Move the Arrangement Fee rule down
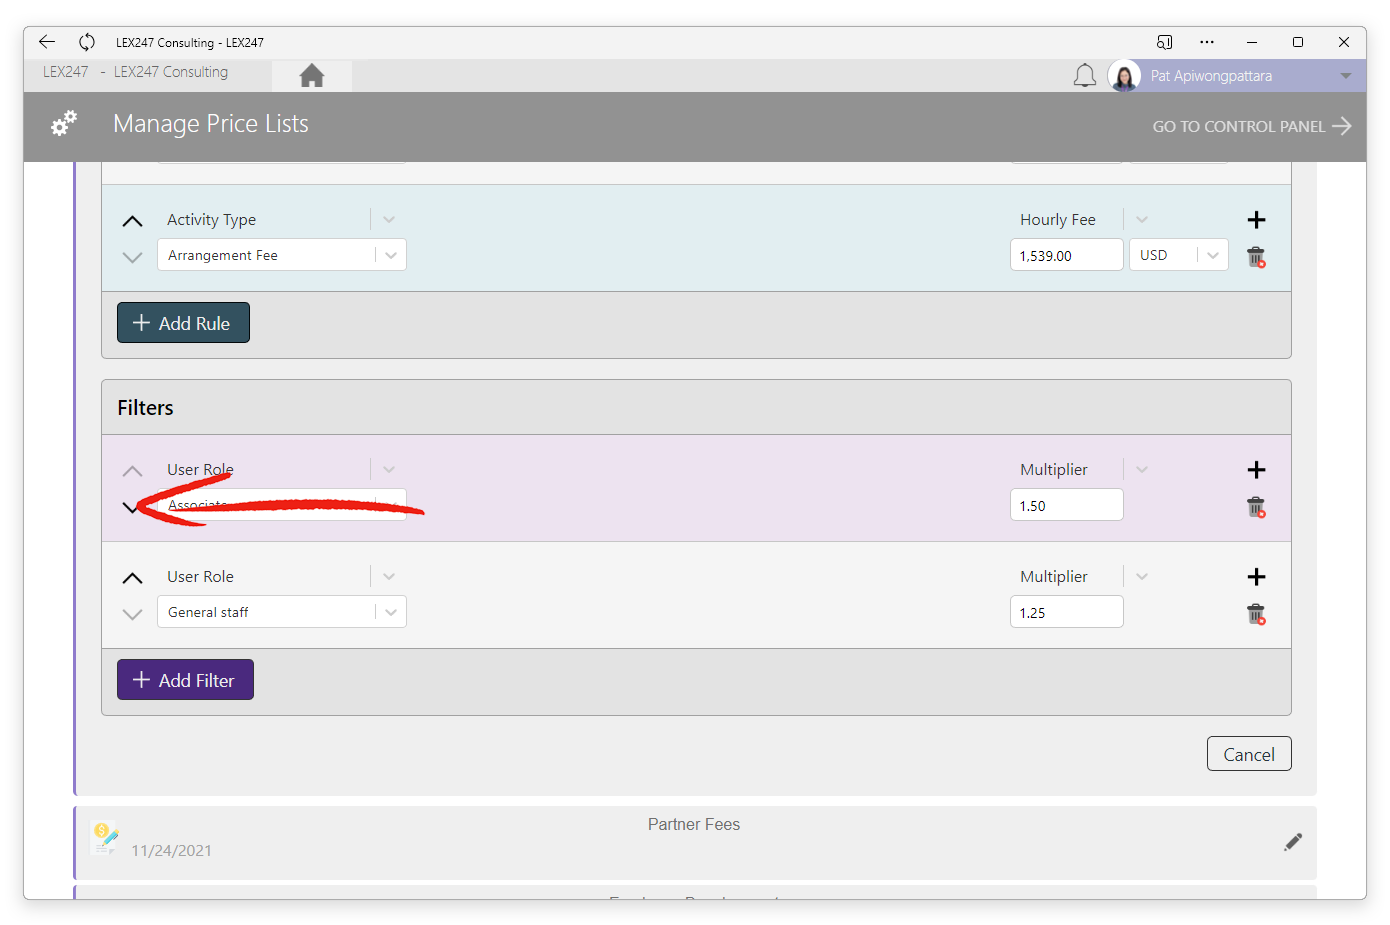1390x925 pixels. click(132, 257)
